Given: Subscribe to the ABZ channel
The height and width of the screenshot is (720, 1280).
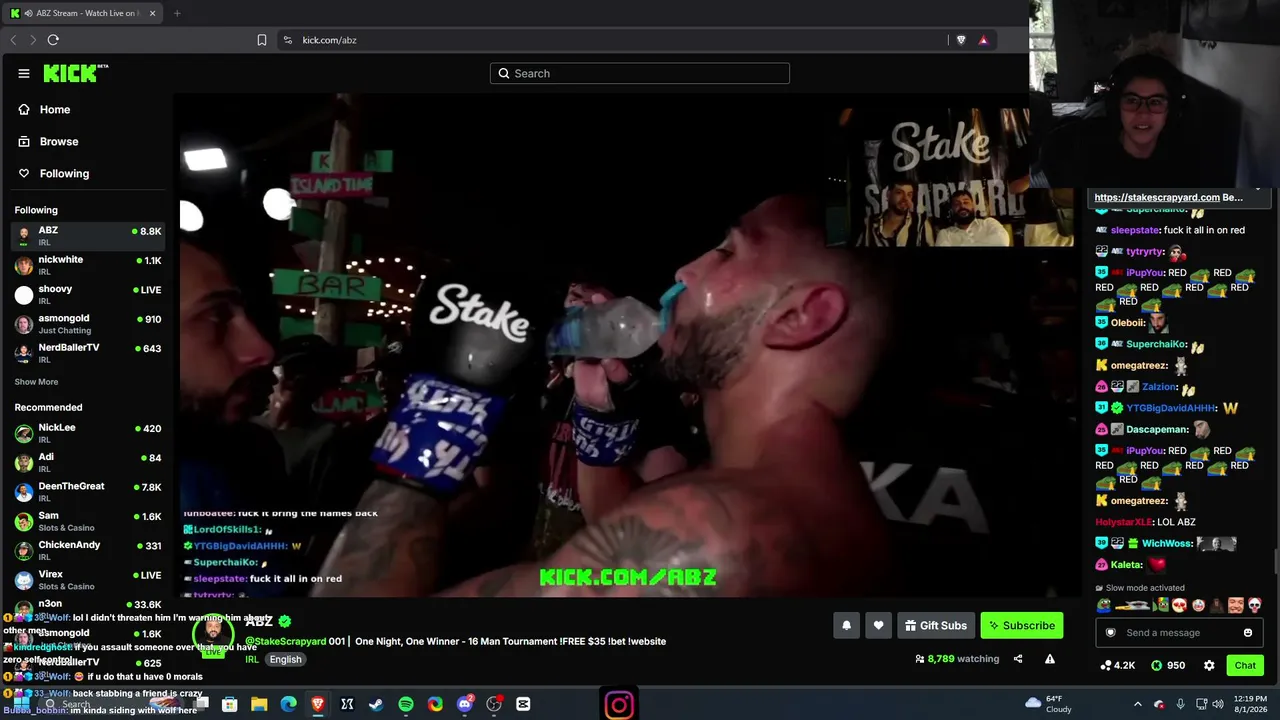Looking at the screenshot, I should pyautogui.click(x=1022, y=626).
